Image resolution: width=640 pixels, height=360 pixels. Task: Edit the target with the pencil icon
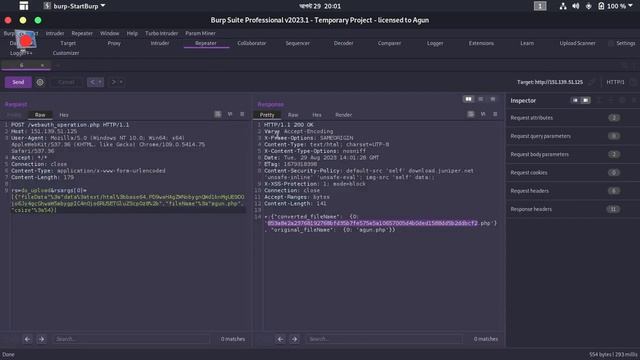pos(592,82)
